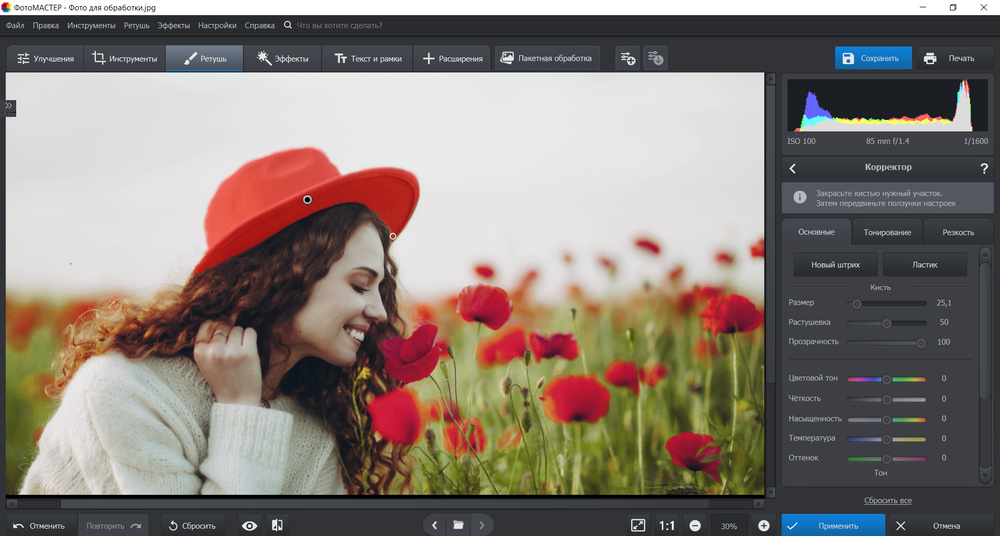Image resolution: width=1000 pixels, height=536 pixels.
Task: Open the Эффекты menu in the menu bar
Action: click(x=173, y=24)
